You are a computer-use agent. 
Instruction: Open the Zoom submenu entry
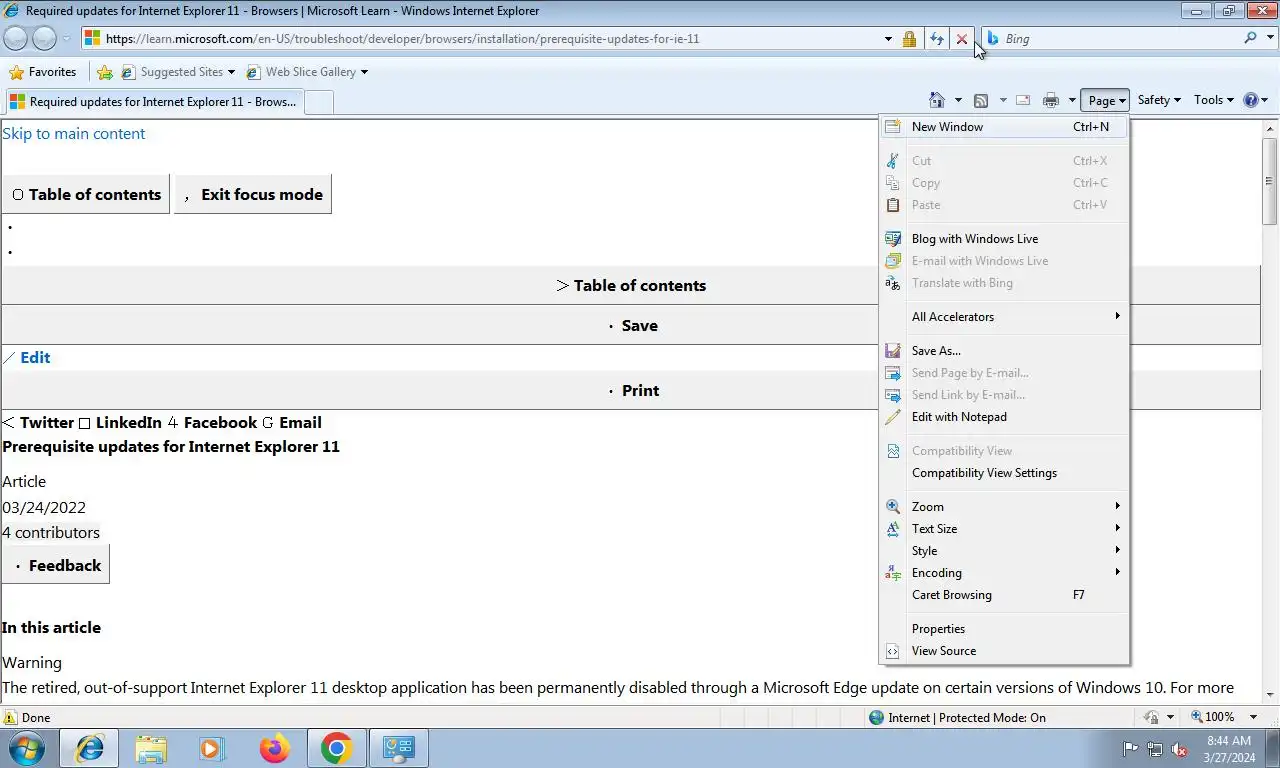click(1004, 507)
